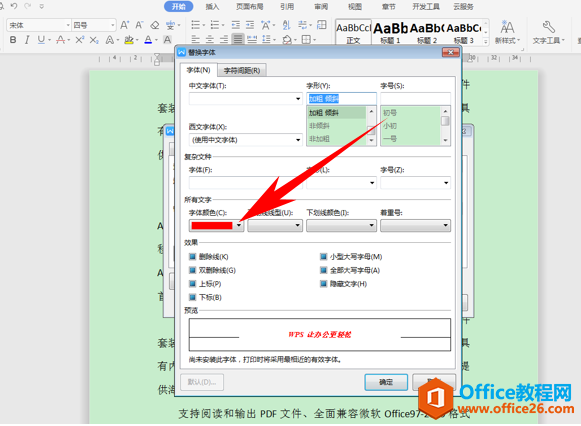
Task: Open the Chinese font 中文字体 dropdown
Action: click(x=298, y=99)
